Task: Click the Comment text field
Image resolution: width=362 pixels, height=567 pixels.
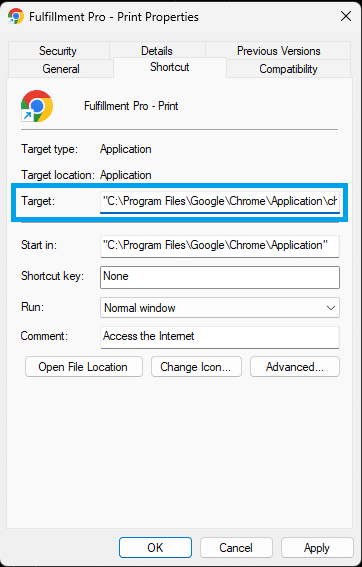Action: (x=220, y=337)
